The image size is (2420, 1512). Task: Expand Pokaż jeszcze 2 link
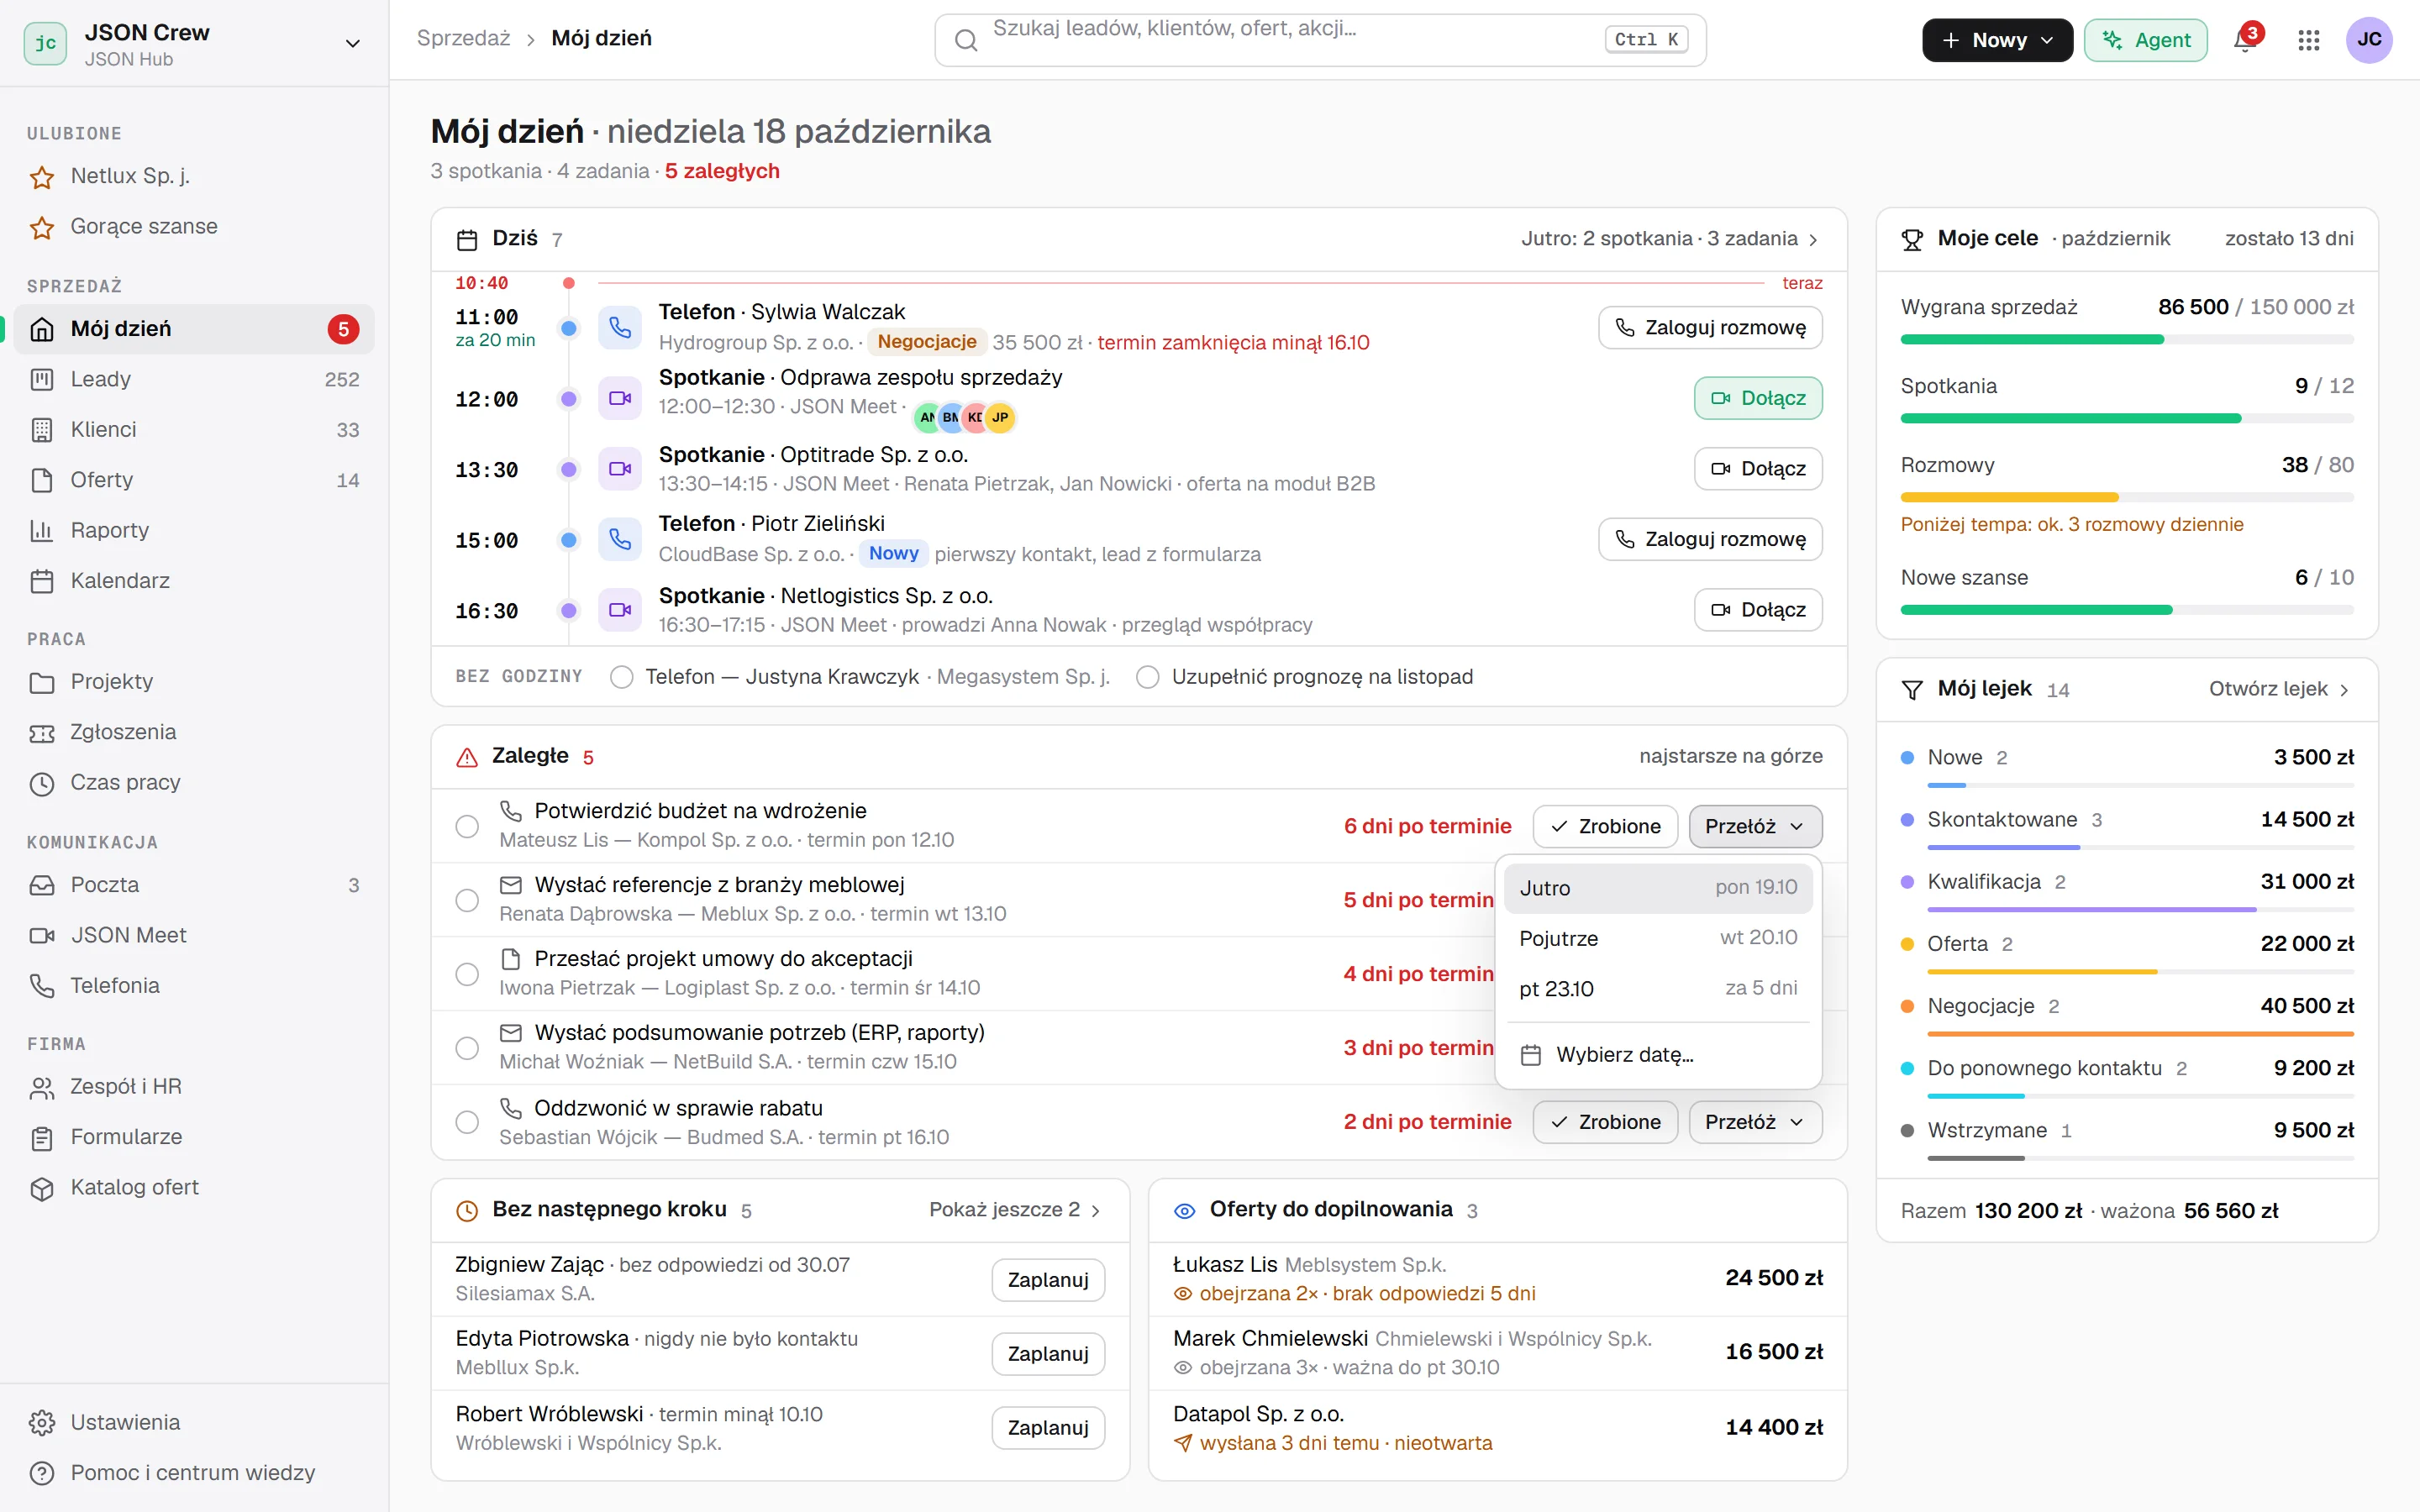click(x=1015, y=1210)
